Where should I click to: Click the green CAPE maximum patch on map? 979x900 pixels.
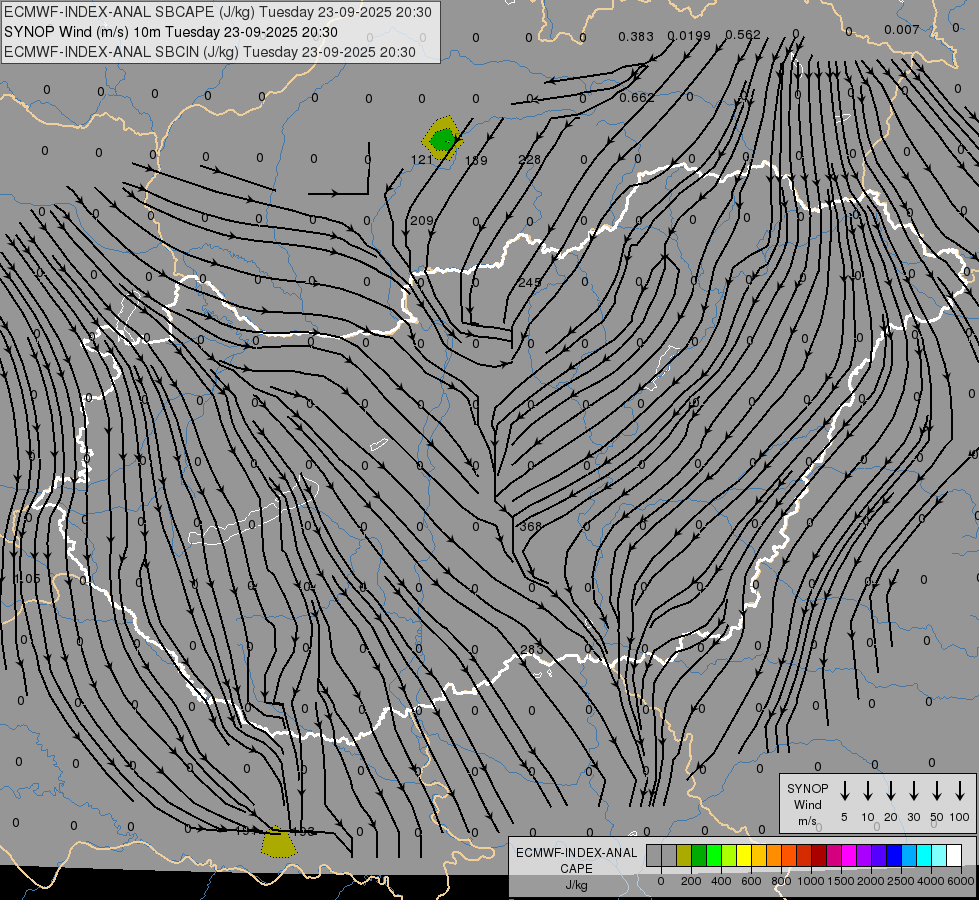443,139
